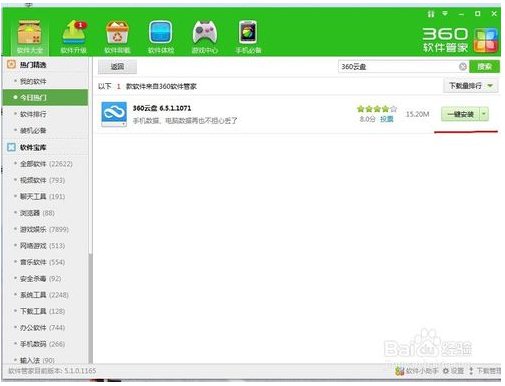Click the software manager version 5.1.0.1165 text
Image resolution: width=505 pixels, height=386 pixels.
coord(52,371)
